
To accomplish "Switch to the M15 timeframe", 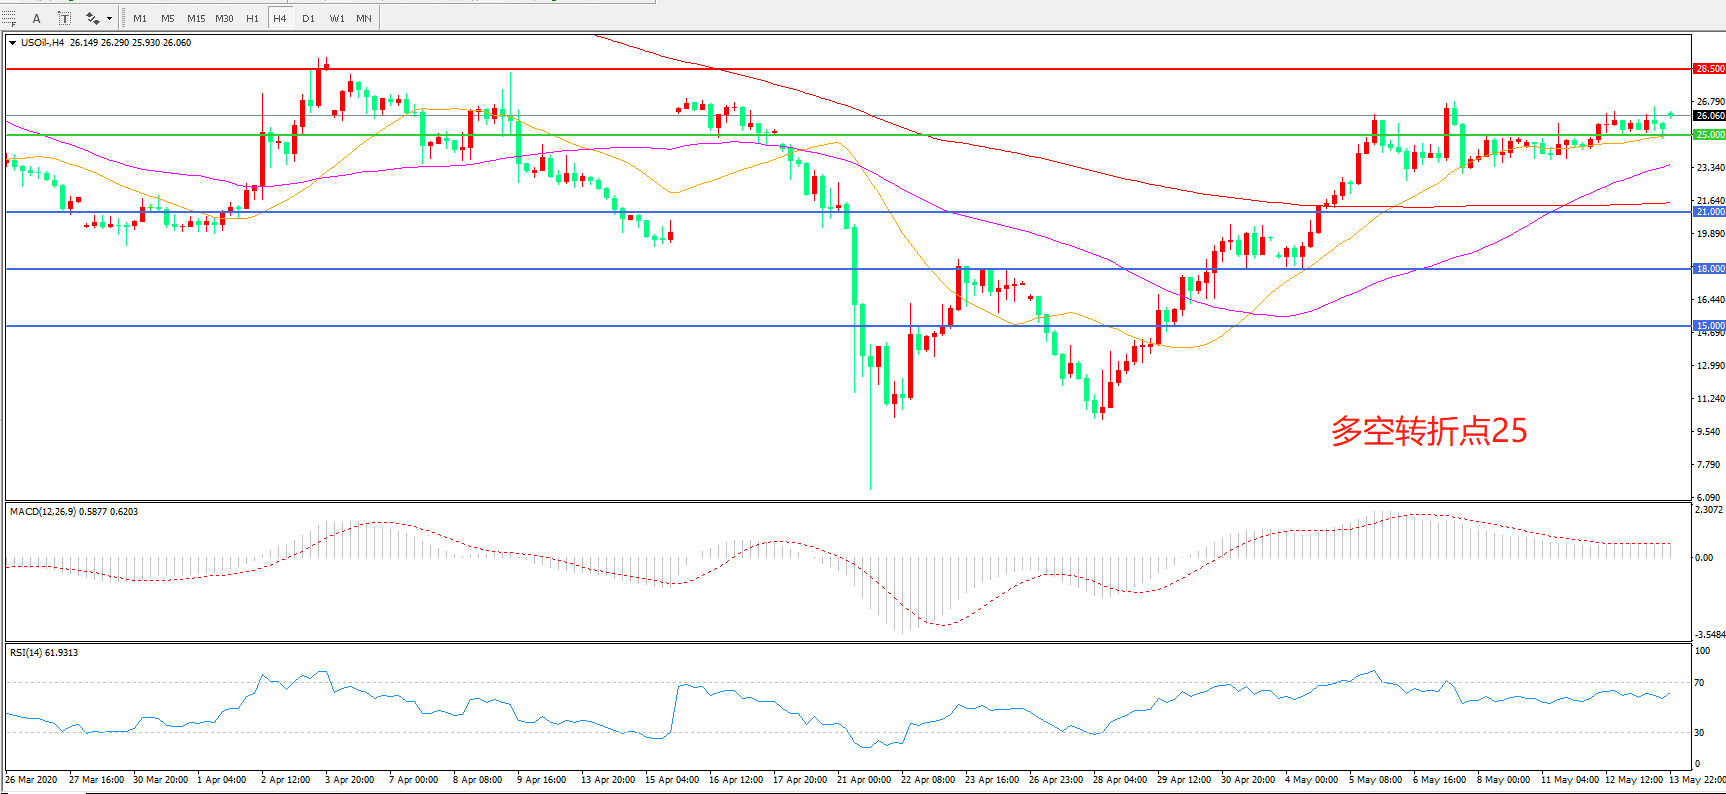I will (x=196, y=18).
